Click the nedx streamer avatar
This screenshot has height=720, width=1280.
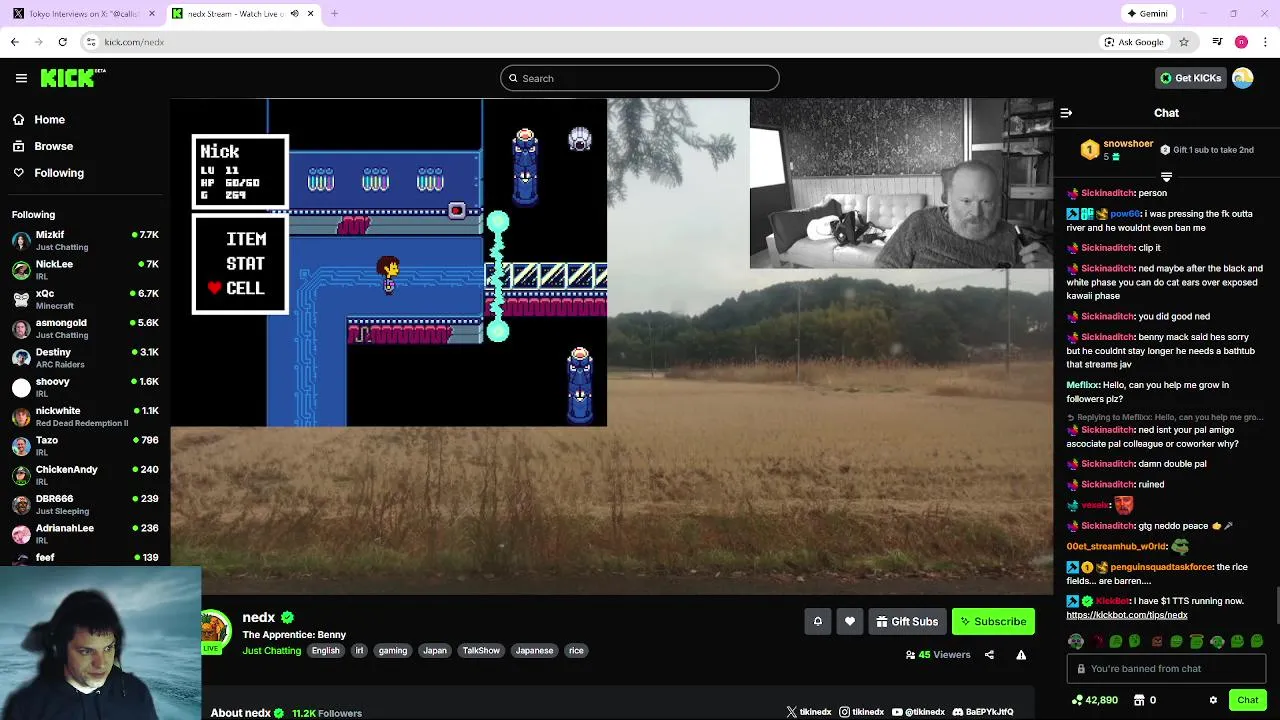(x=214, y=630)
